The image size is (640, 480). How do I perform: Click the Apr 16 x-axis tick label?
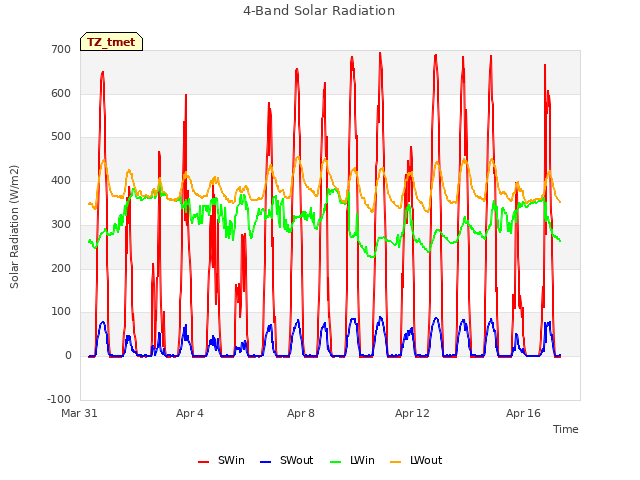click(x=523, y=413)
